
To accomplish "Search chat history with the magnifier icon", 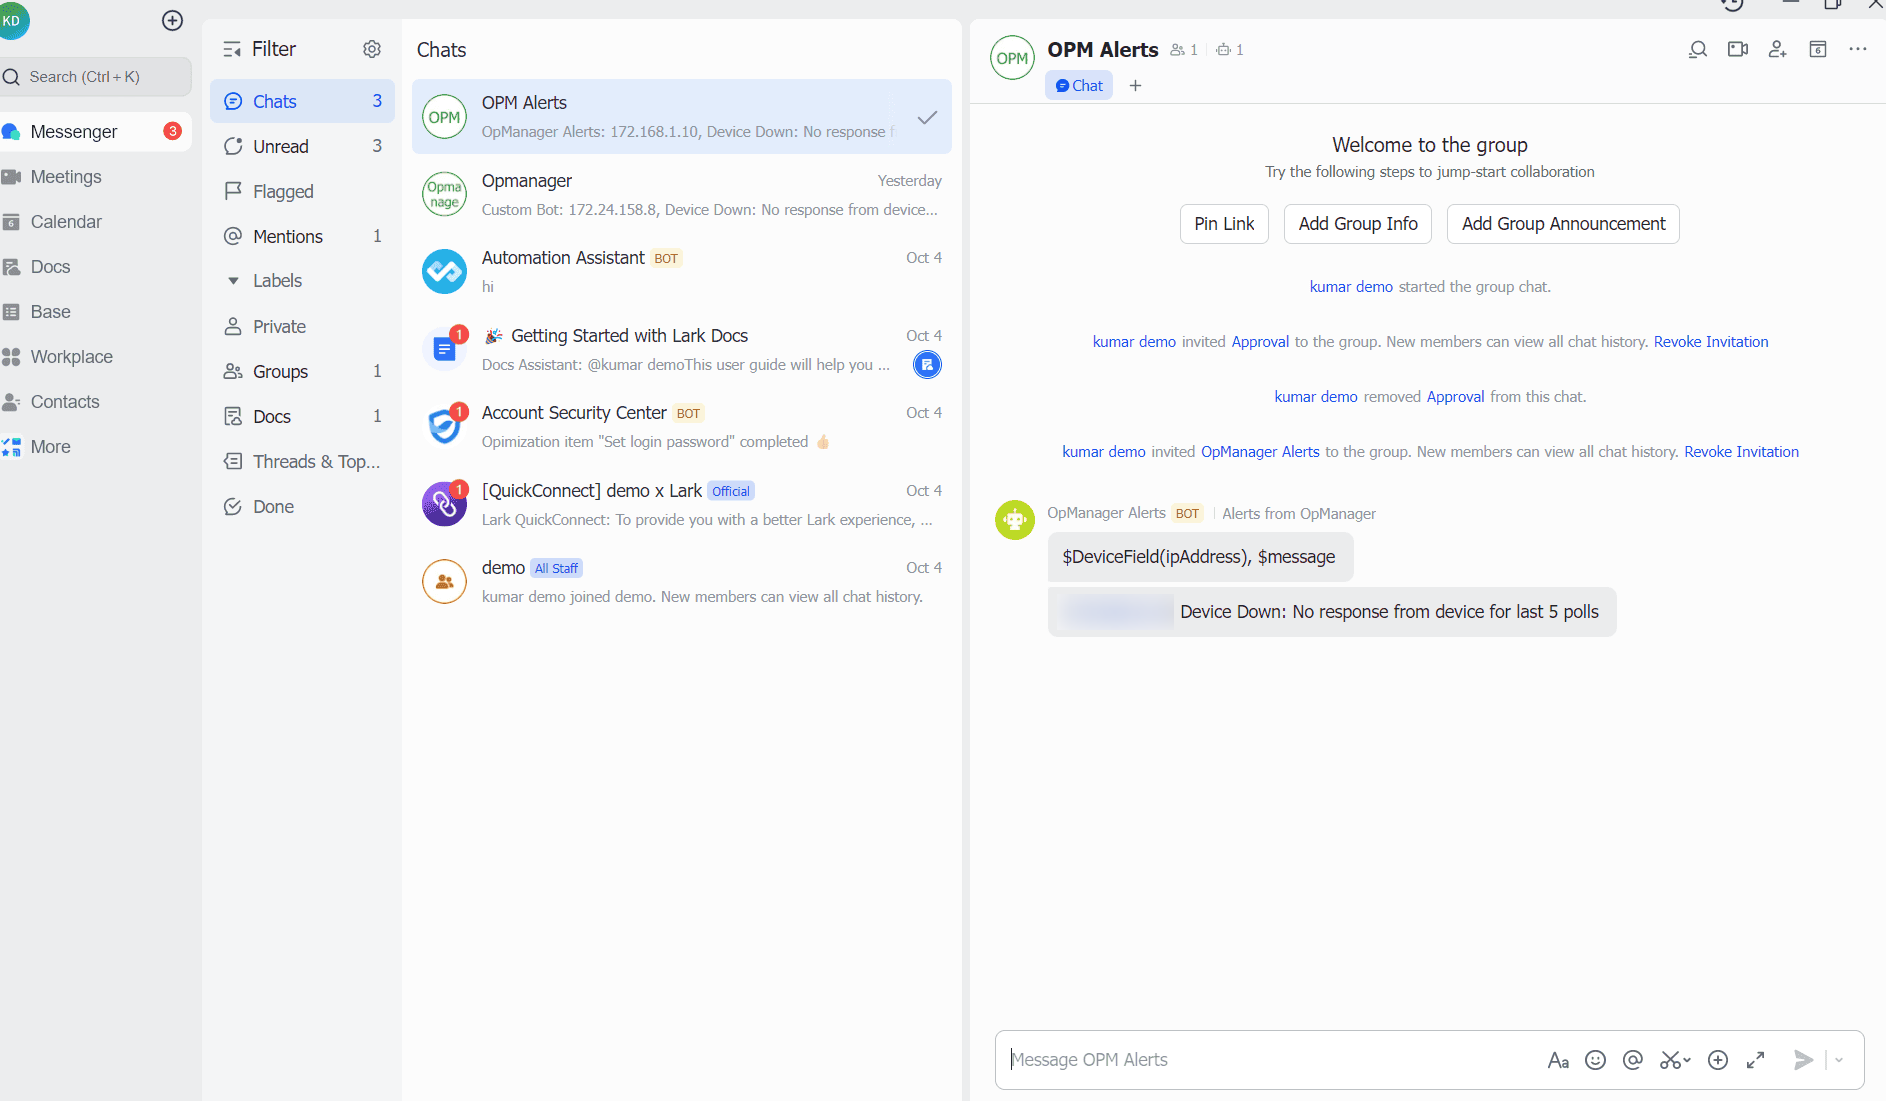I will pos(1697,48).
